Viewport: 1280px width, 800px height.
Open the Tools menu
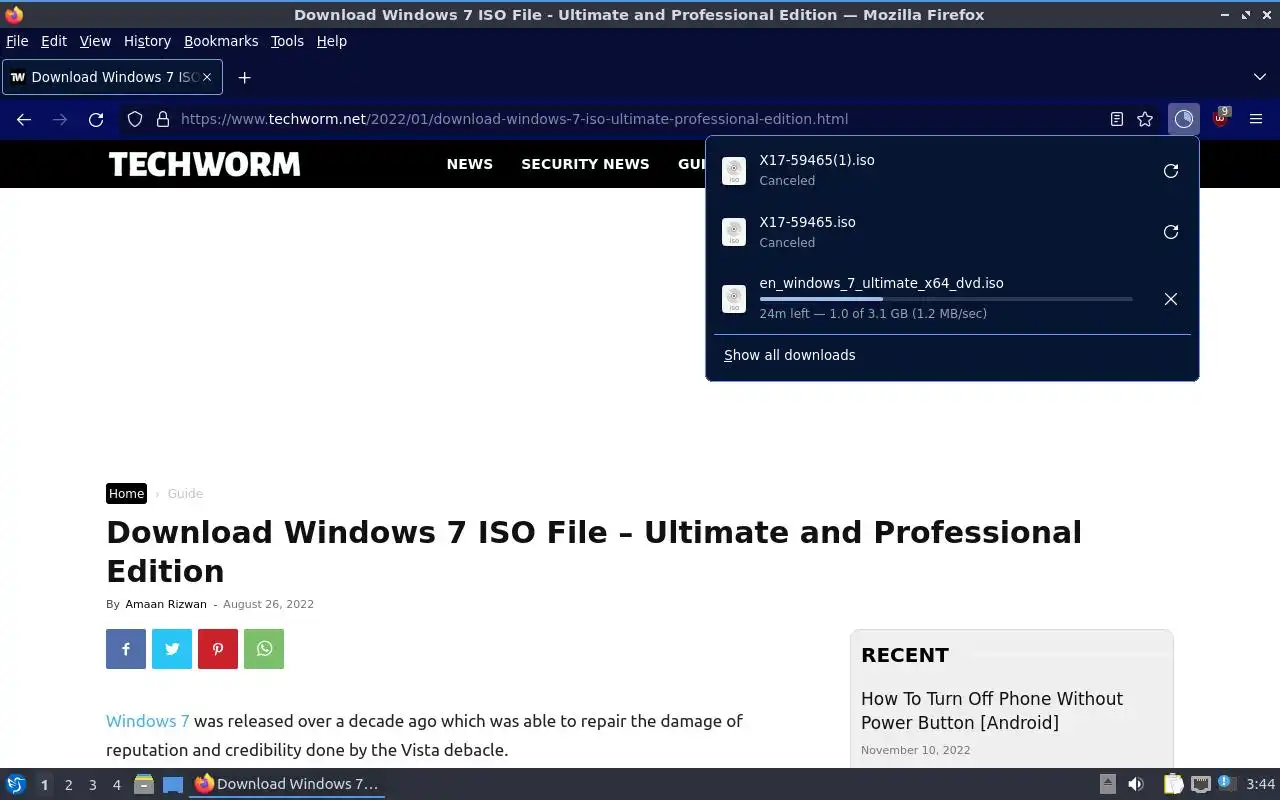pyautogui.click(x=287, y=41)
